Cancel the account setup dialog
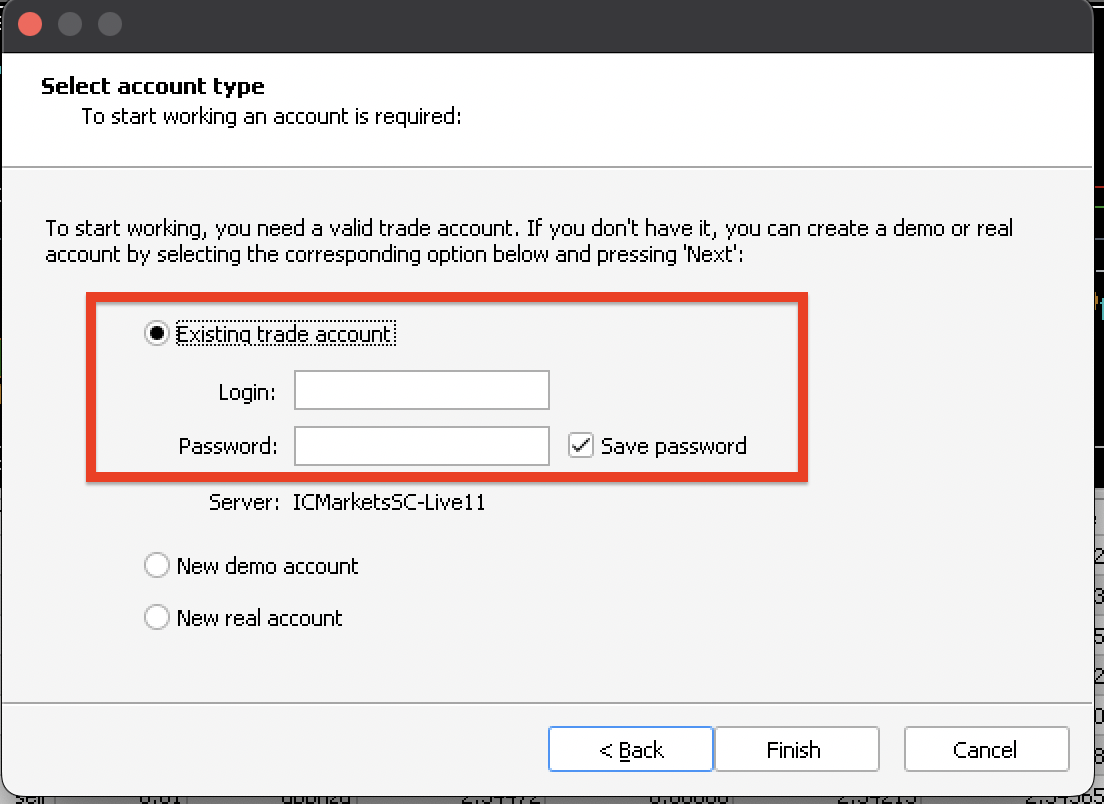This screenshot has height=804, width=1104. [x=985, y=749]
